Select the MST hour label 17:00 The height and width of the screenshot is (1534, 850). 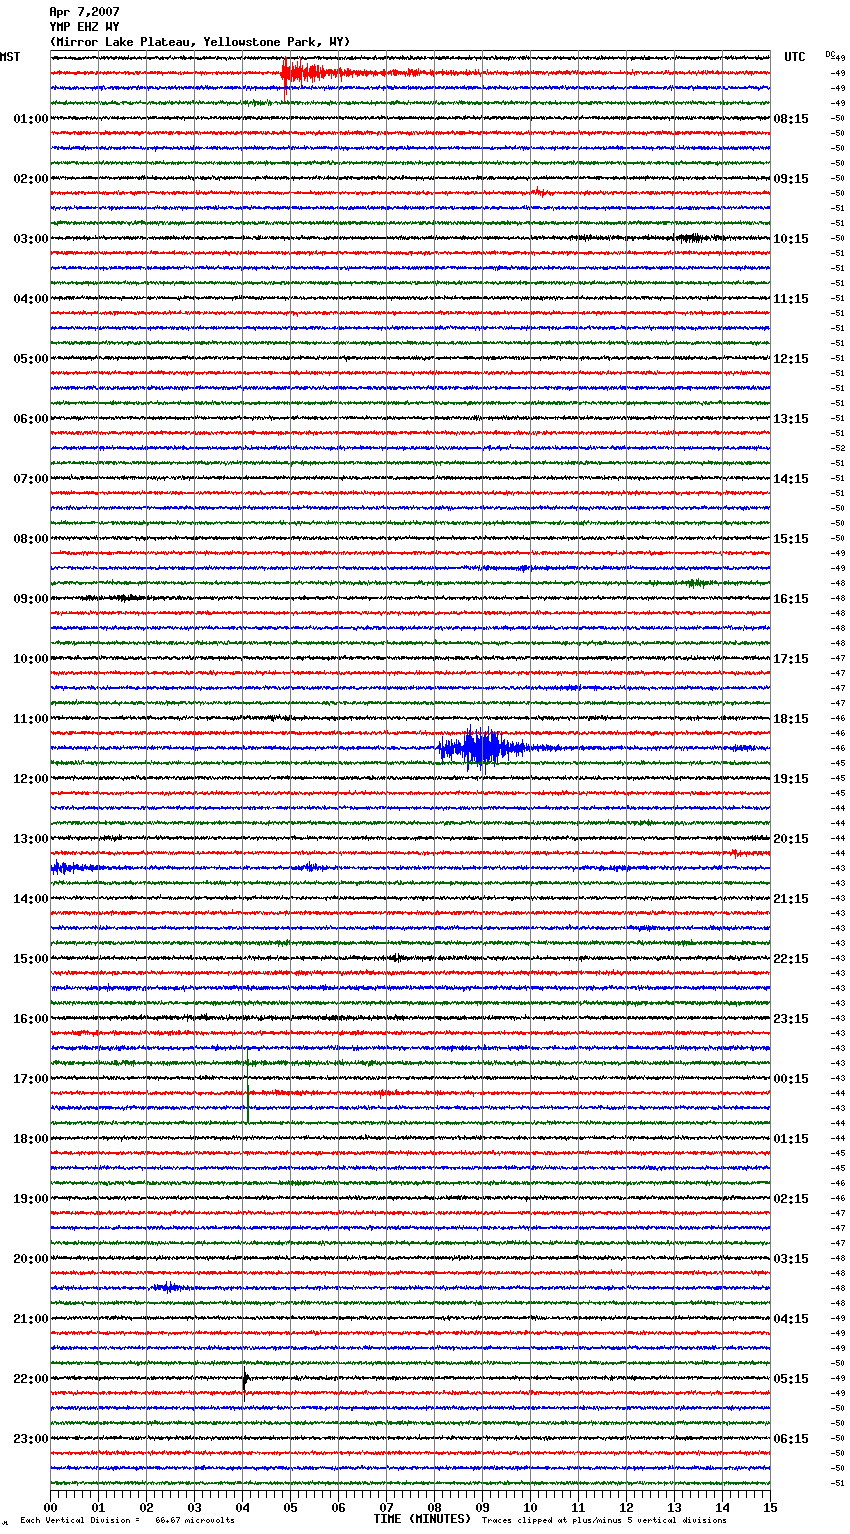point(31,1079)
